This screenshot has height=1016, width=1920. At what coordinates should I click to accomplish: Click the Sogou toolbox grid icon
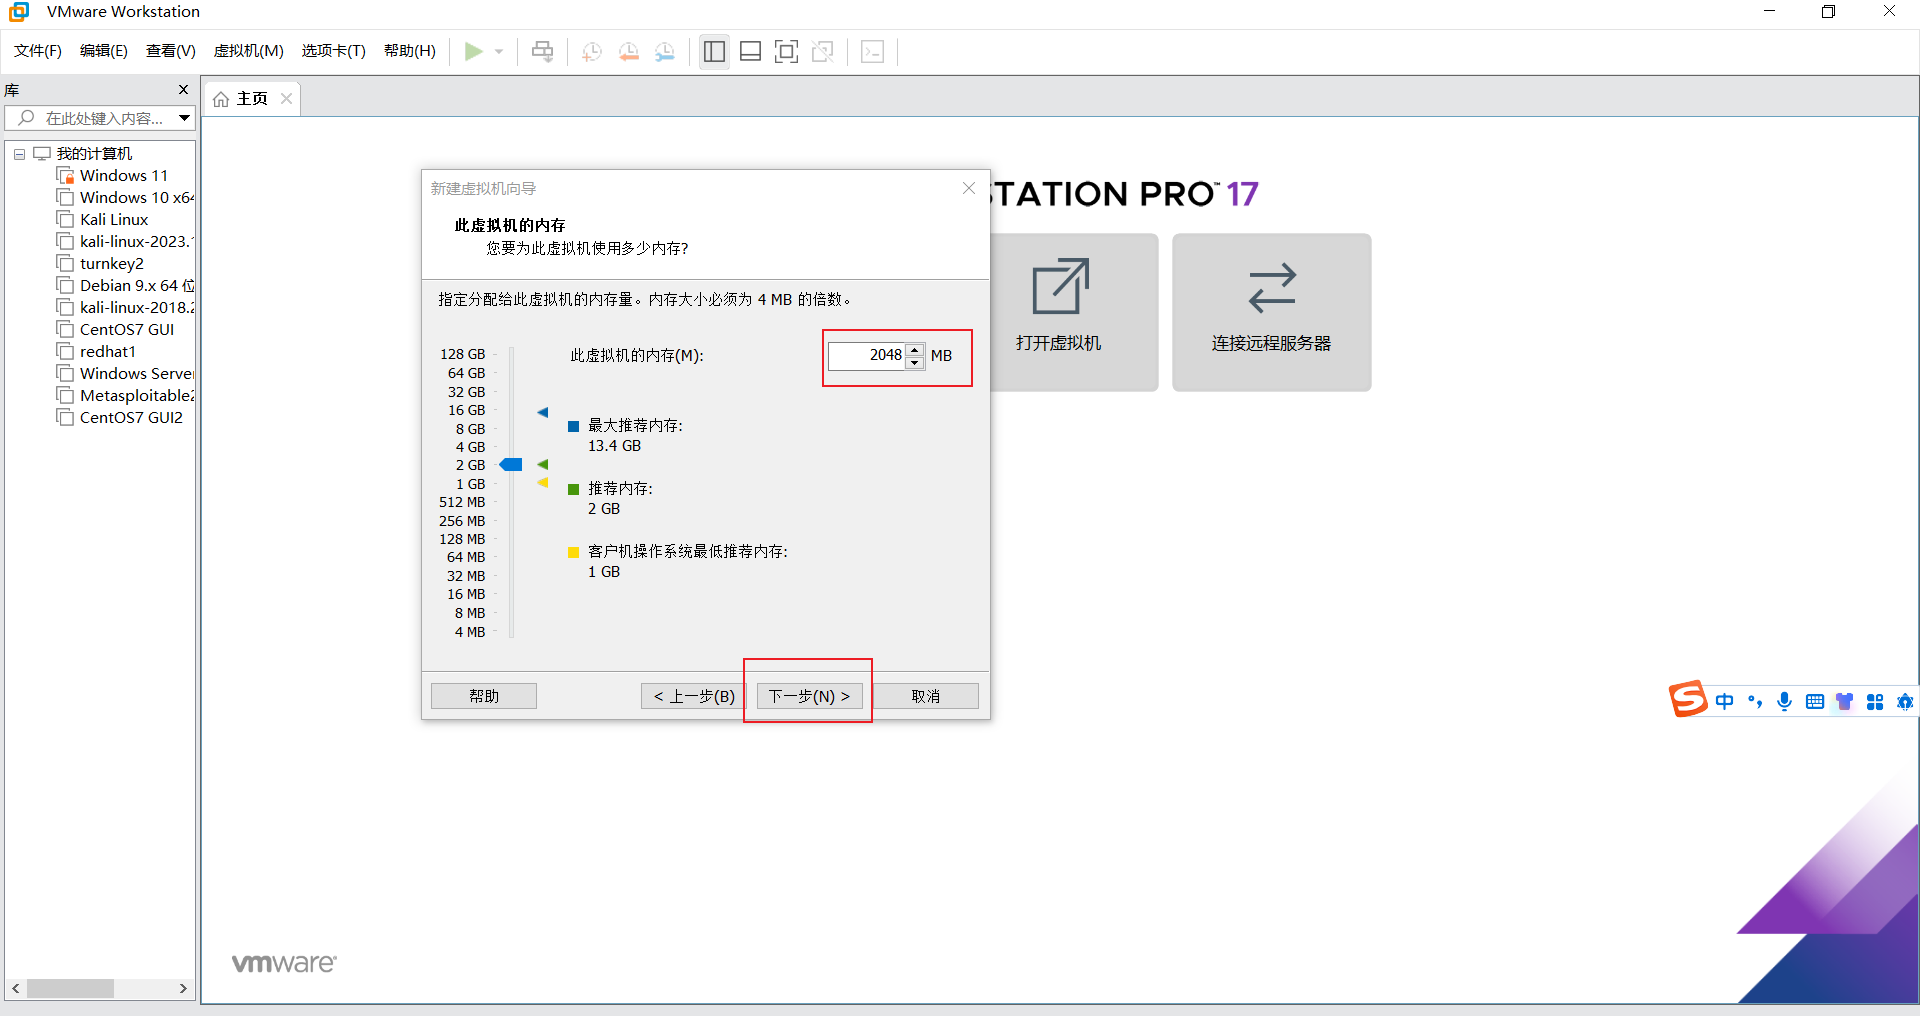coord(1875,702)
